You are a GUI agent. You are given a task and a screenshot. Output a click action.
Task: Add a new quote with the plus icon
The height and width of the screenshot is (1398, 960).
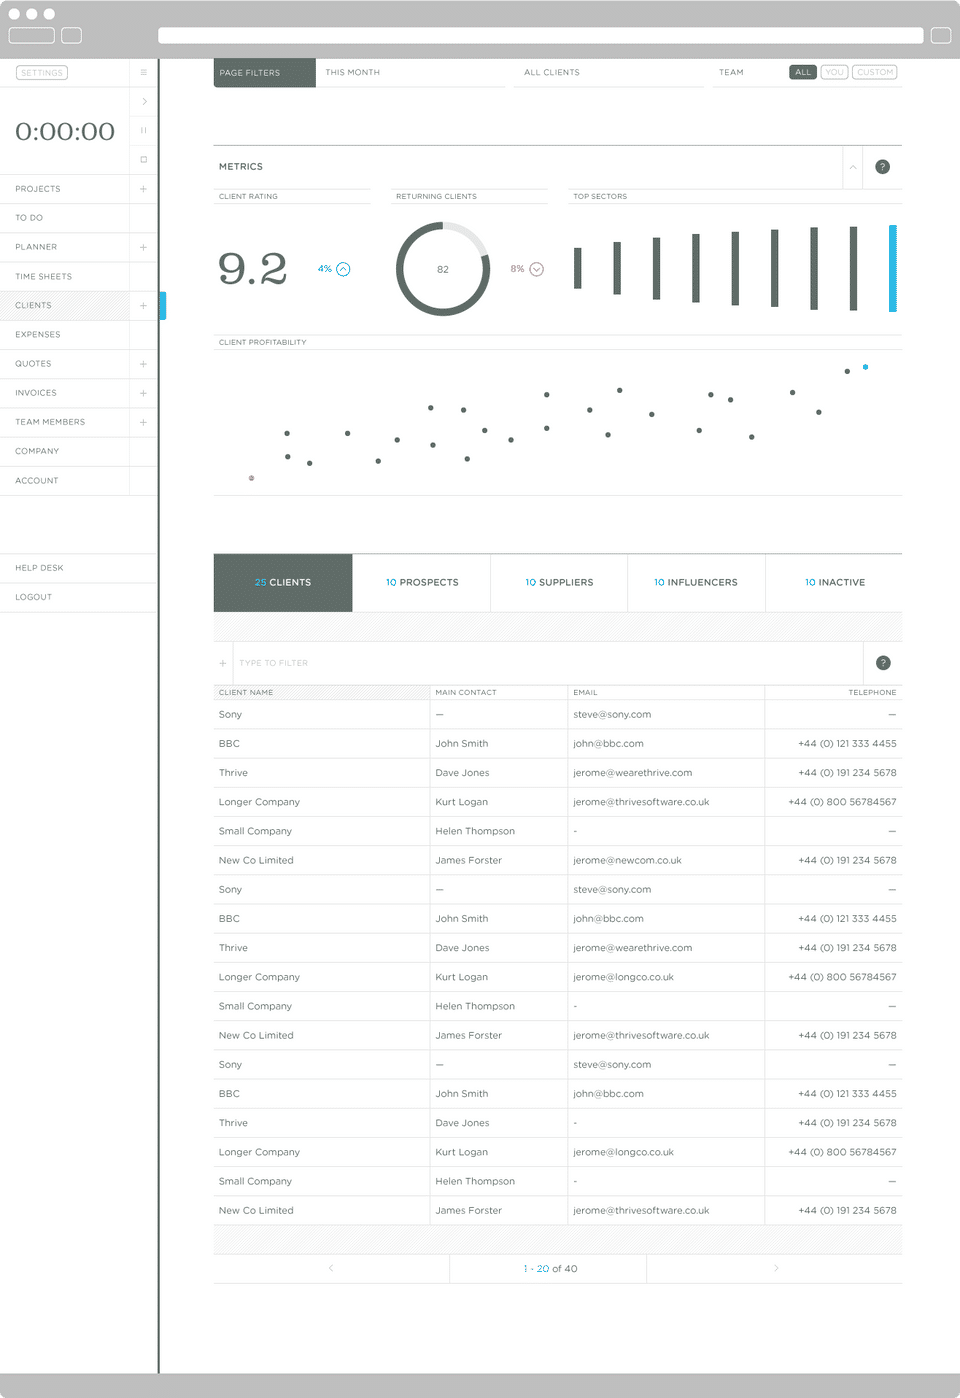click(x=143, y=364)
